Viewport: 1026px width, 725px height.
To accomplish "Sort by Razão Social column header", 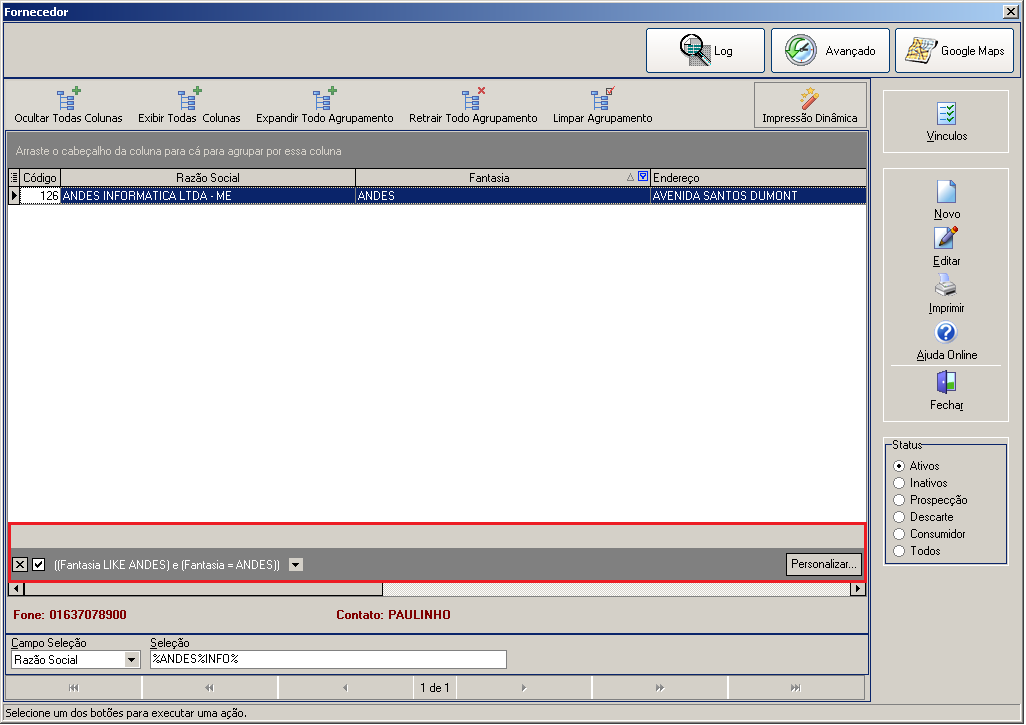I will tap(207, 177).
